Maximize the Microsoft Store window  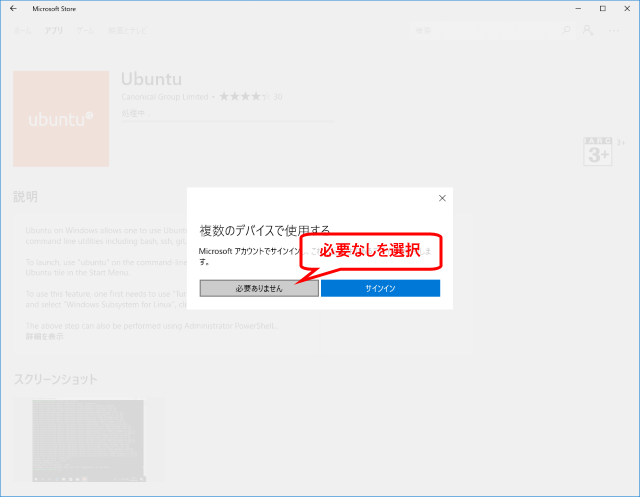coord(602,9)
